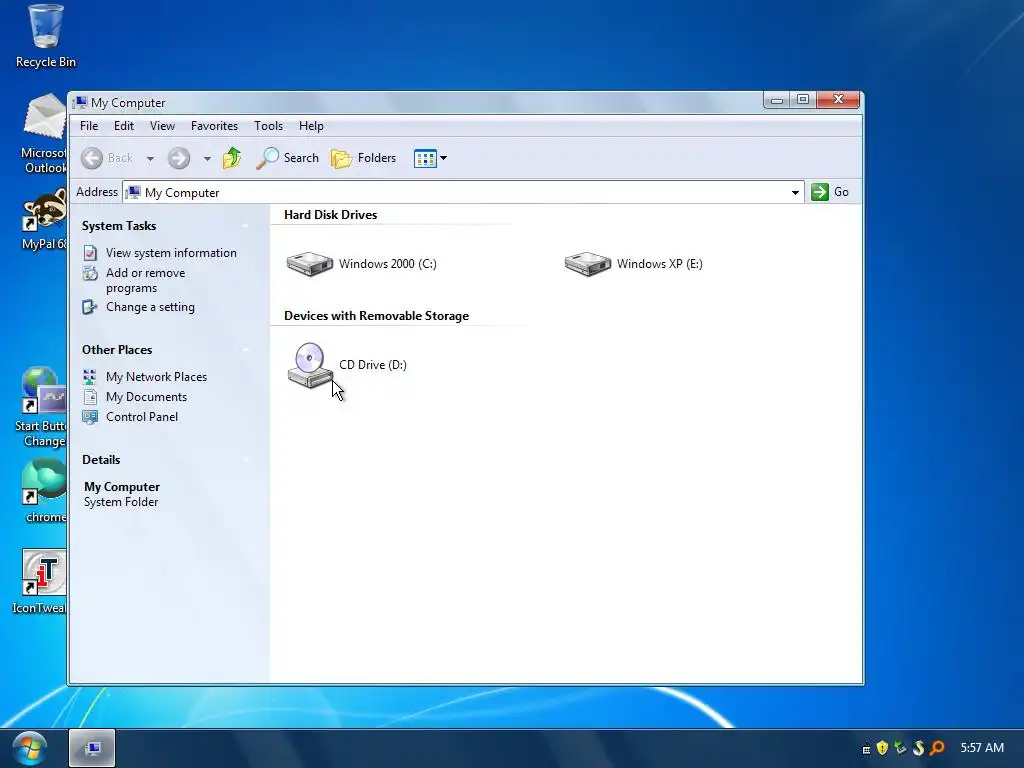Click the Windows XP (E:) label
Screen dimensions: 1024x768
(x=660, y=264)
